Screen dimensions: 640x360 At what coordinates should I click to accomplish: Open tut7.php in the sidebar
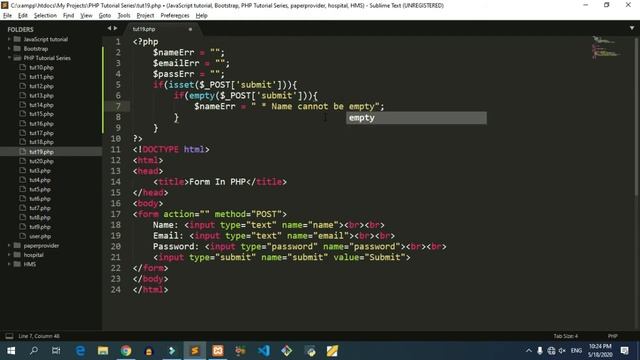tap(40, 208)
